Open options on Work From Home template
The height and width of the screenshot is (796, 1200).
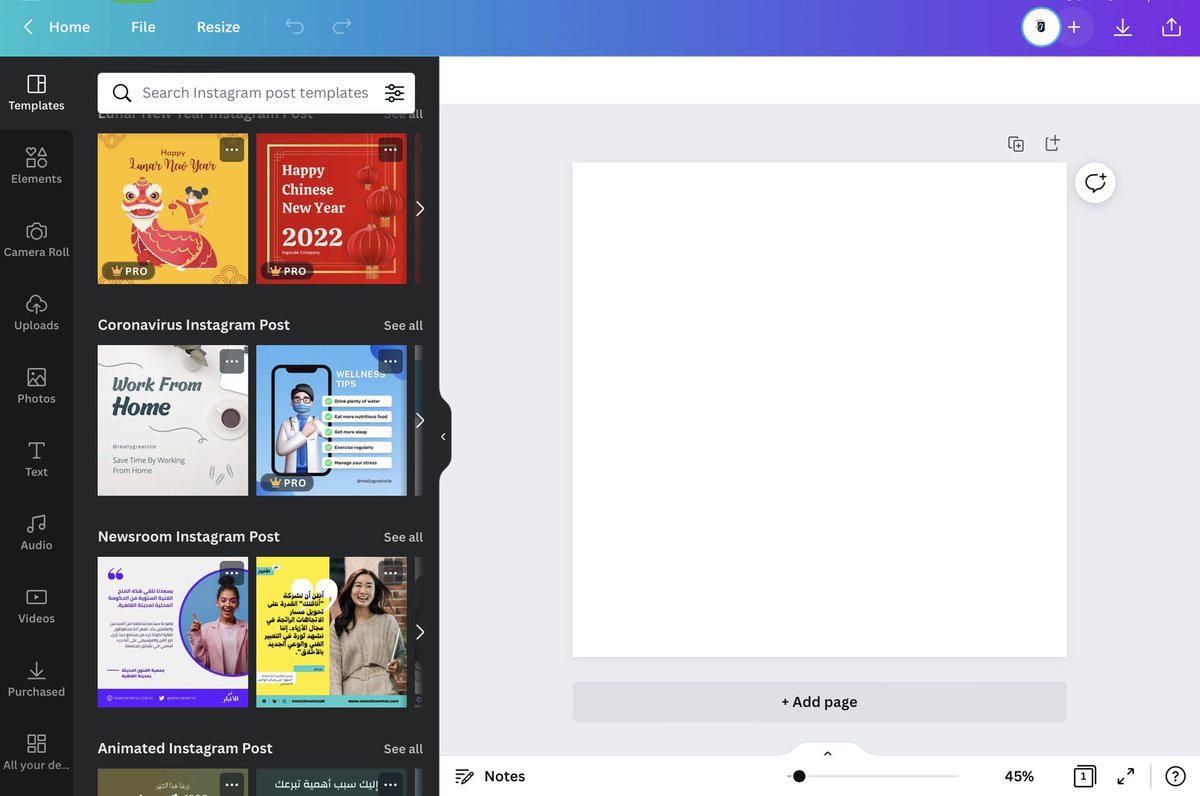pyautogui.click(x=232, y=362)
